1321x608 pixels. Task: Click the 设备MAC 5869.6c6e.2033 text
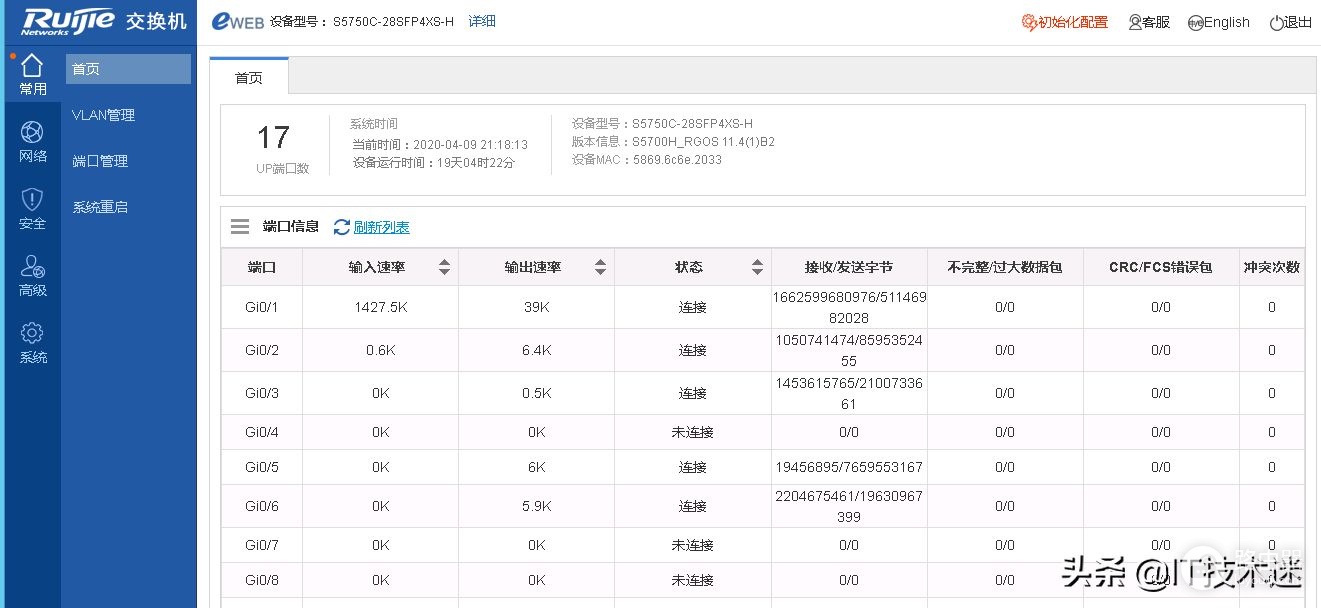(647, 159)
